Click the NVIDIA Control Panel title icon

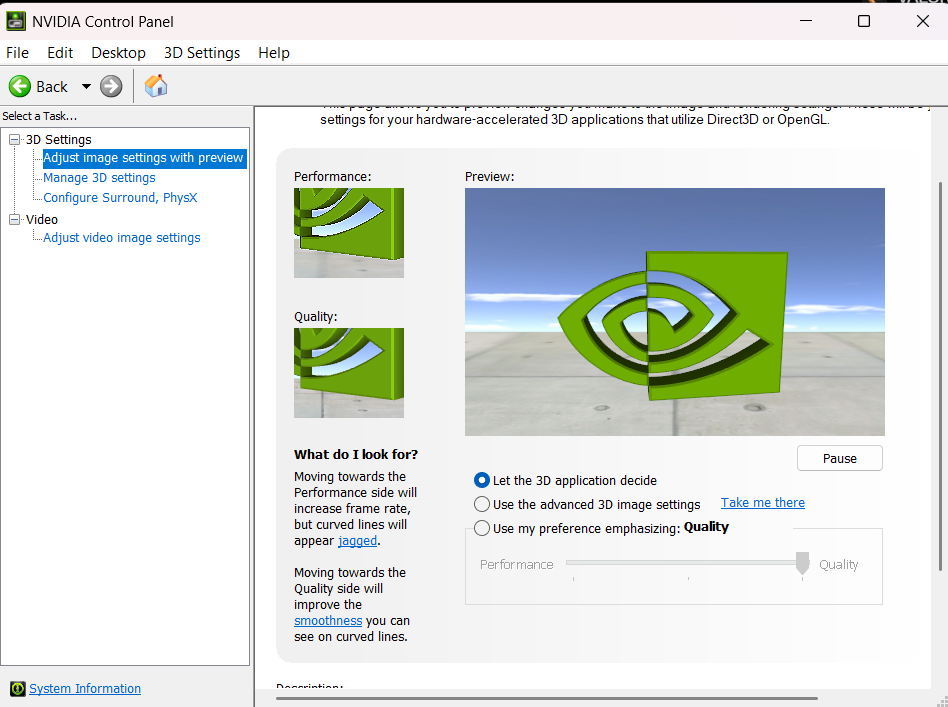click(16, 21)
